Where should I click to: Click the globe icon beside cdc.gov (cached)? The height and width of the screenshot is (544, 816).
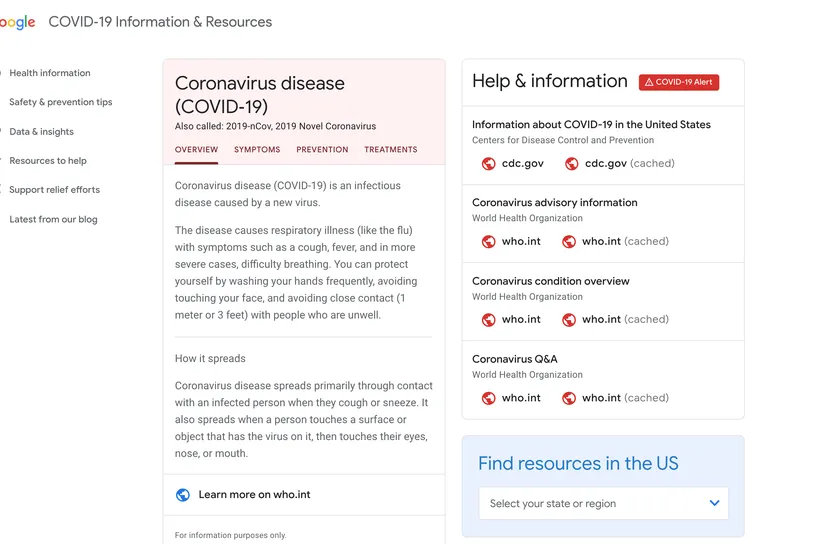[571, 163]
